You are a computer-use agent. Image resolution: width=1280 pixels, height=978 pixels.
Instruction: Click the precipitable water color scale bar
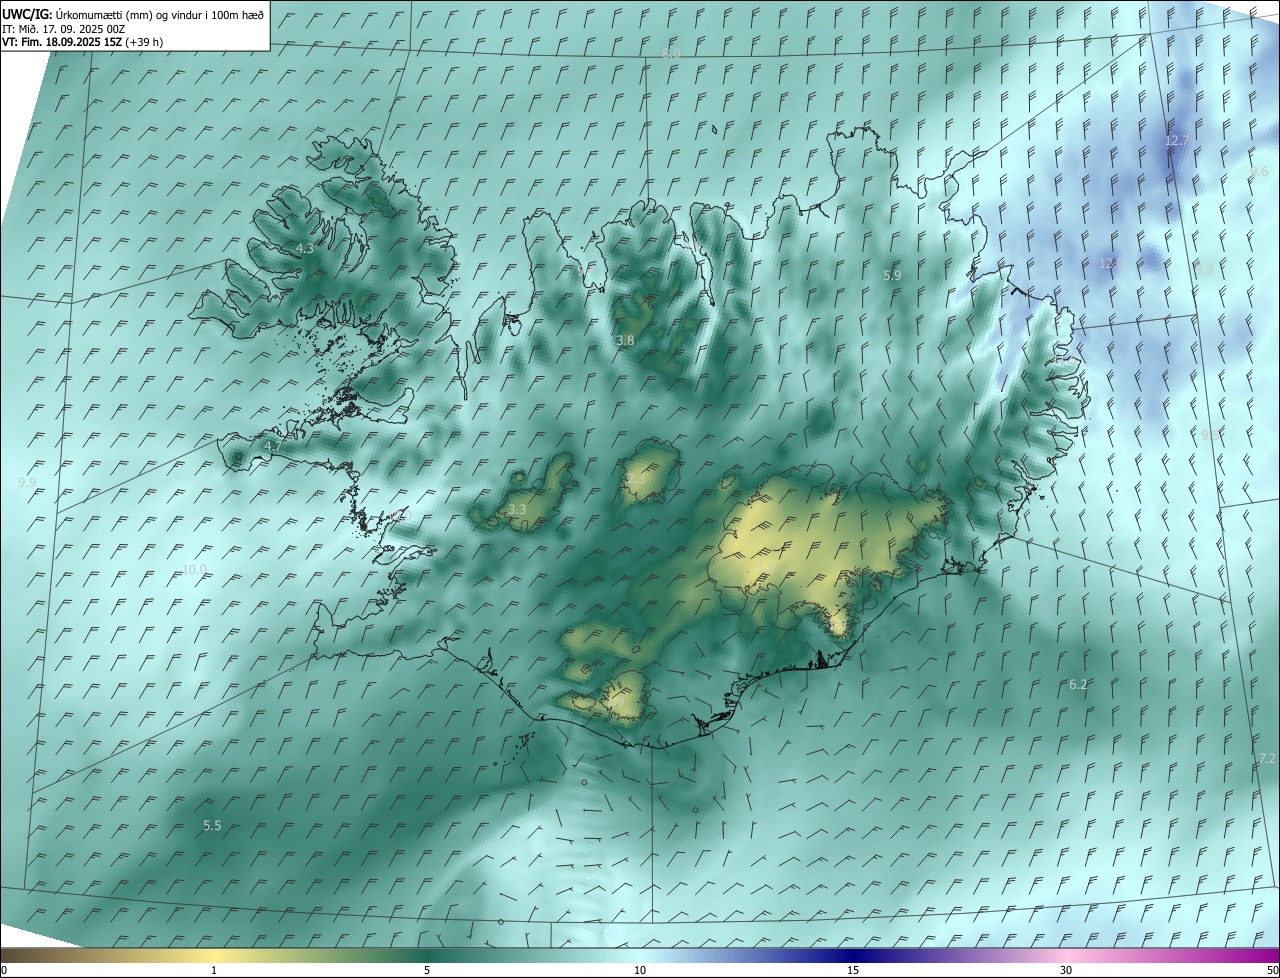point(640,956)
